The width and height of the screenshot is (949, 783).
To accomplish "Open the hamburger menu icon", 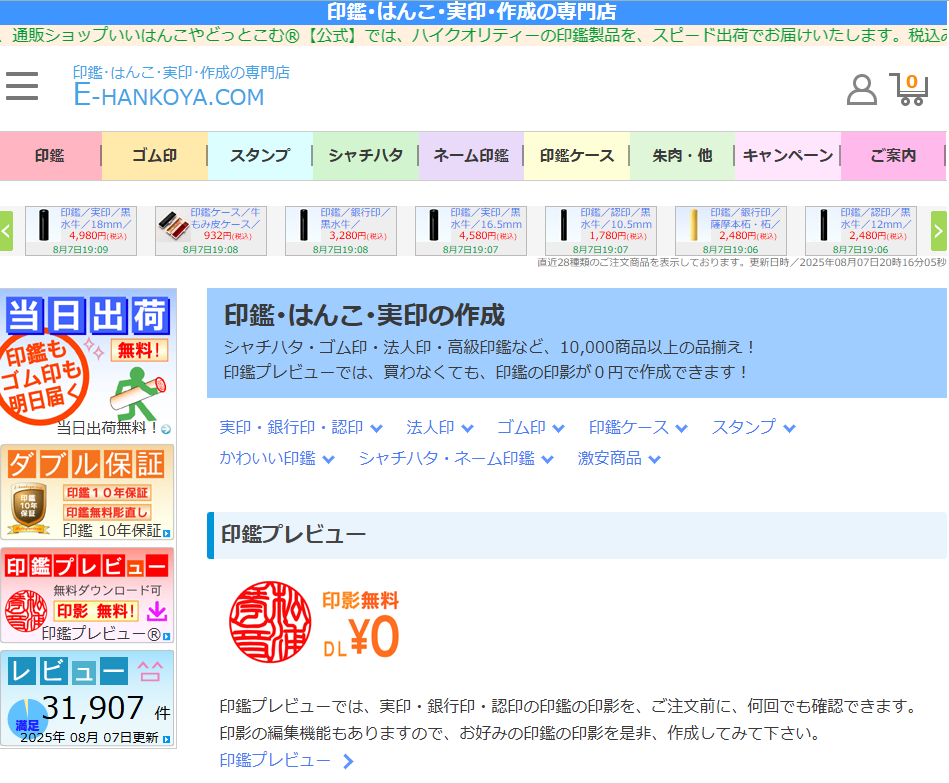I will tap(22, 87).
